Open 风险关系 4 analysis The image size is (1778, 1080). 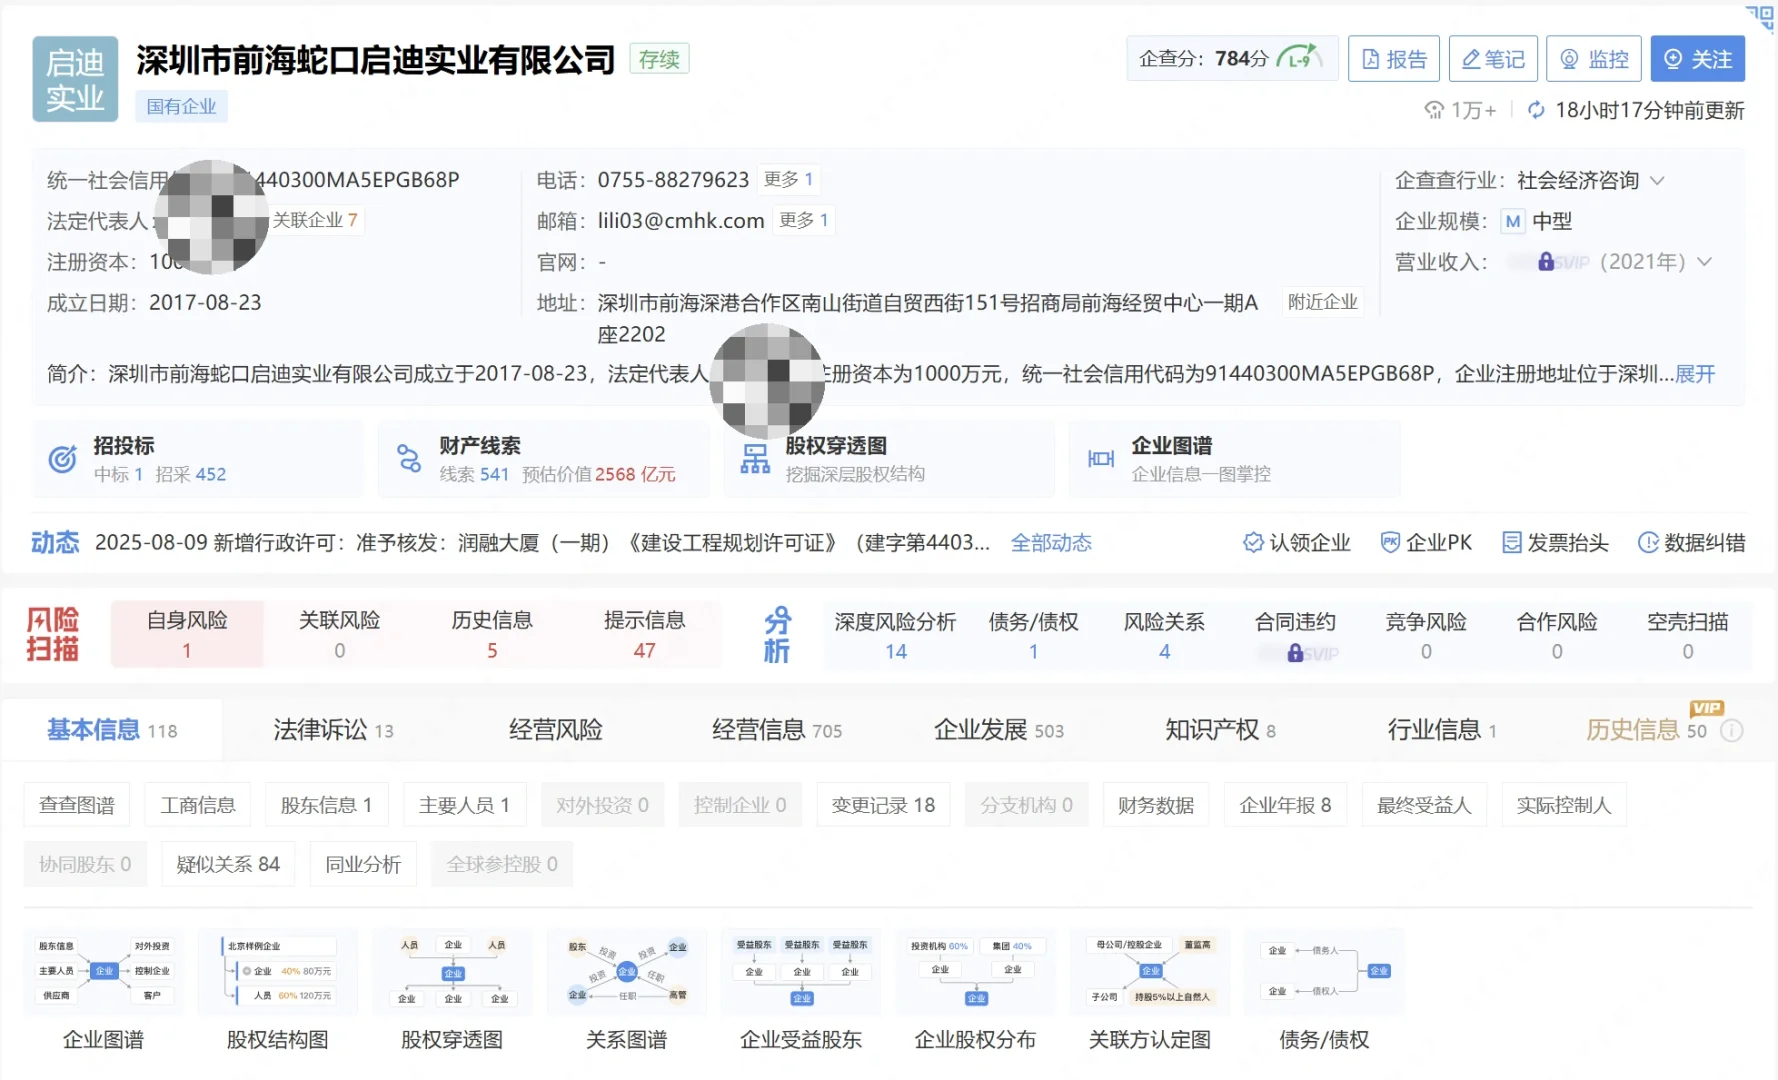coord(1164,636)
